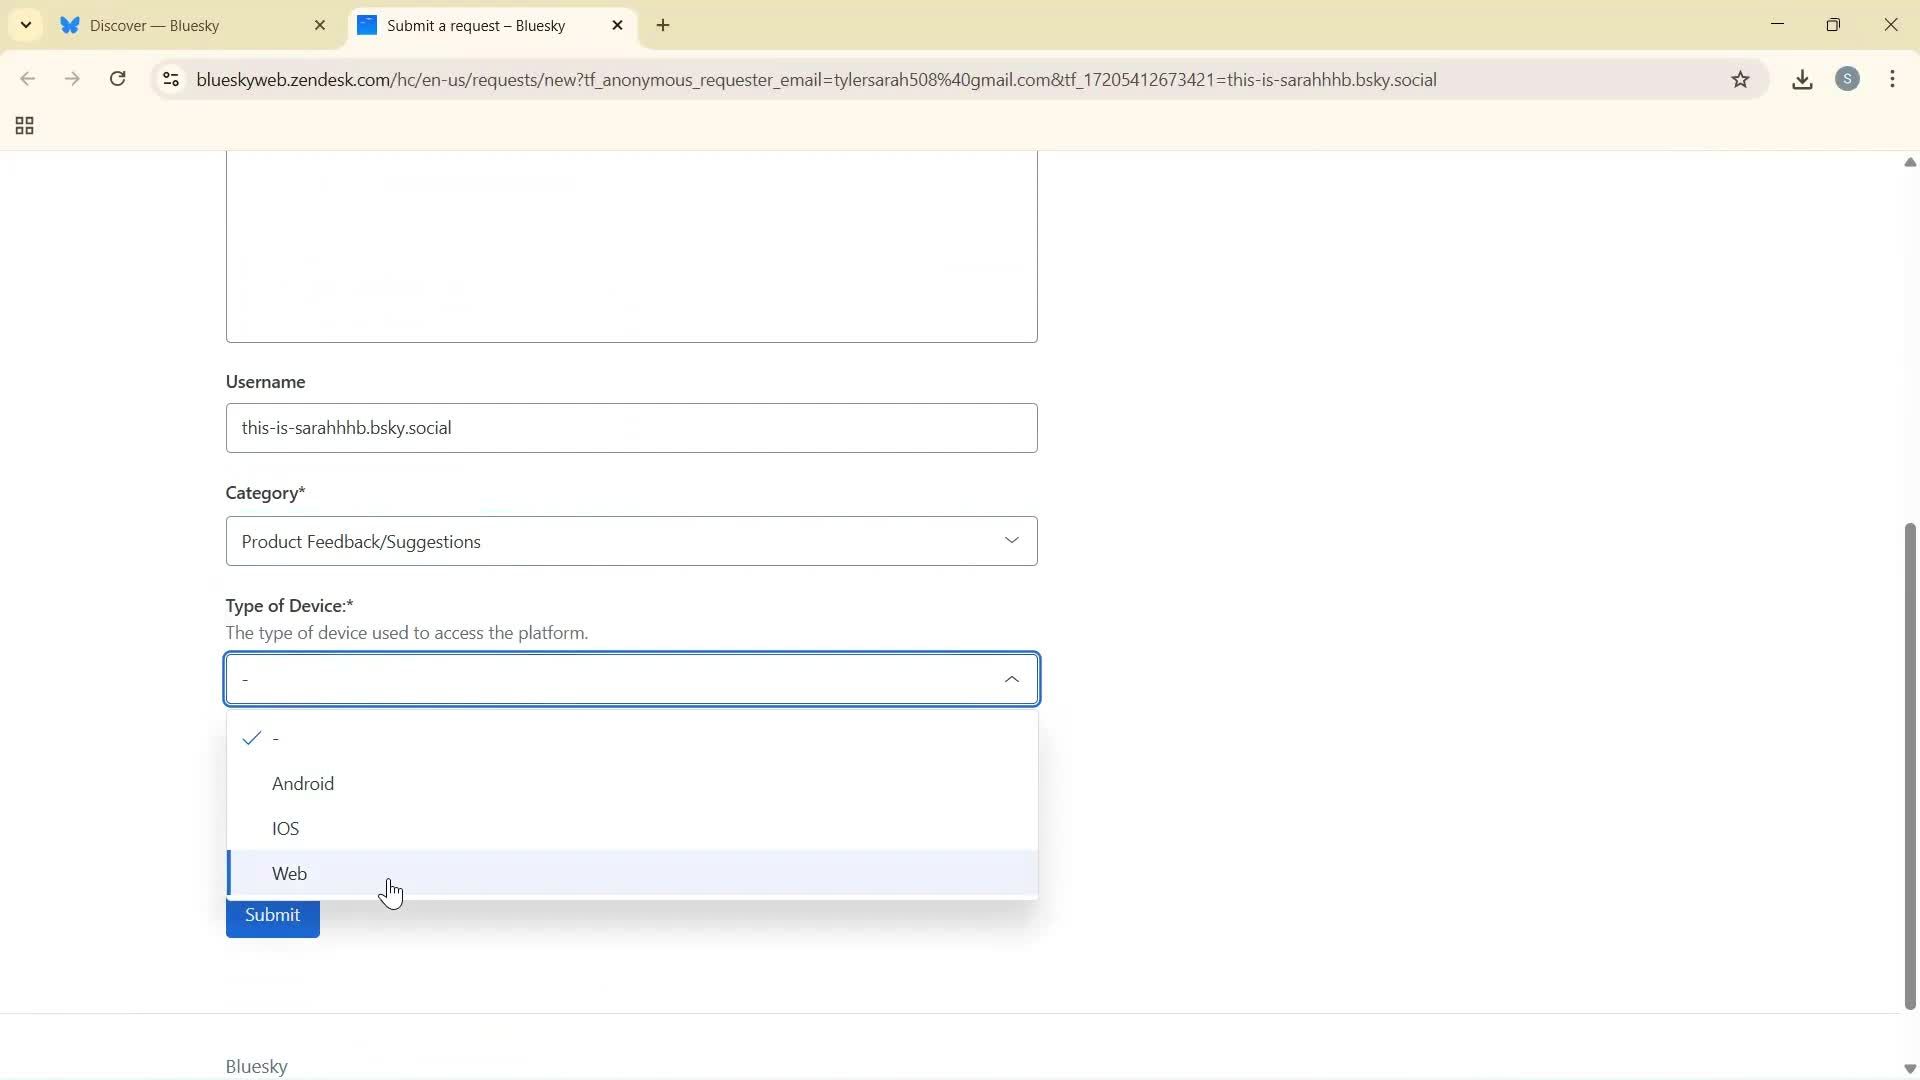
Task: Click the Submit button
Action: tap(272, 914)
